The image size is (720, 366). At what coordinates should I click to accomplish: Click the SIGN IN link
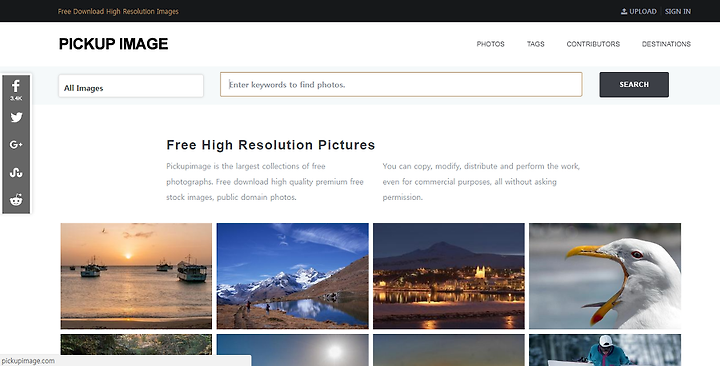pyautogui.click(x=678, y=11)
